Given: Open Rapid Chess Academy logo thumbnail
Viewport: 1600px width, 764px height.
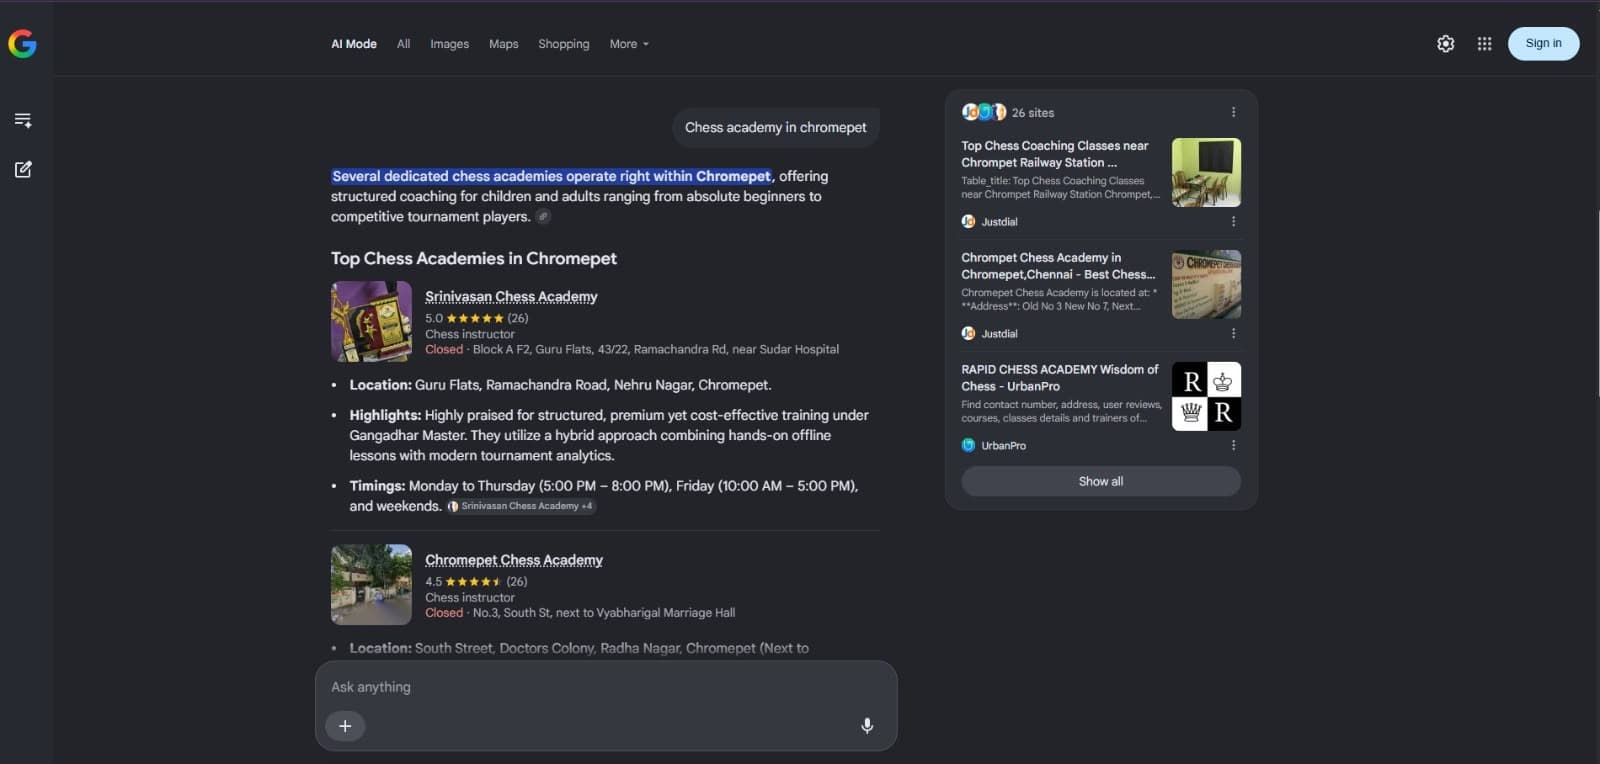Looking at the screenshot, I should pos(1206,396).
